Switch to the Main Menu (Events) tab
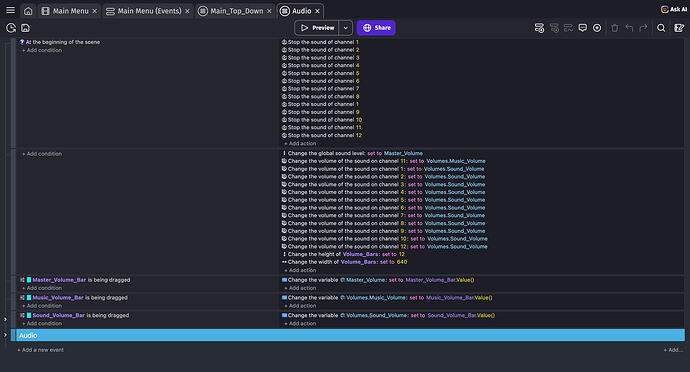Screen dimensions: 690x372 pyautogui.click(x=149, y=11)
